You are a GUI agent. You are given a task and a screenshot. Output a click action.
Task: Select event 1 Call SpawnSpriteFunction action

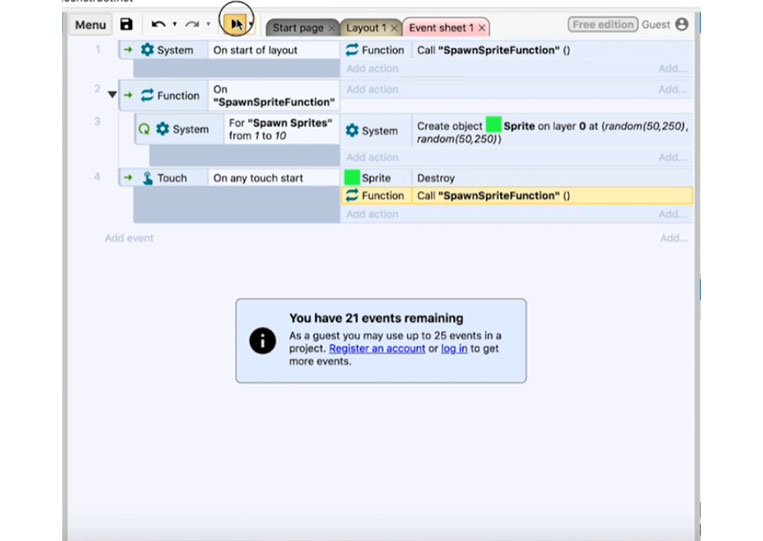tap(553, 50)
